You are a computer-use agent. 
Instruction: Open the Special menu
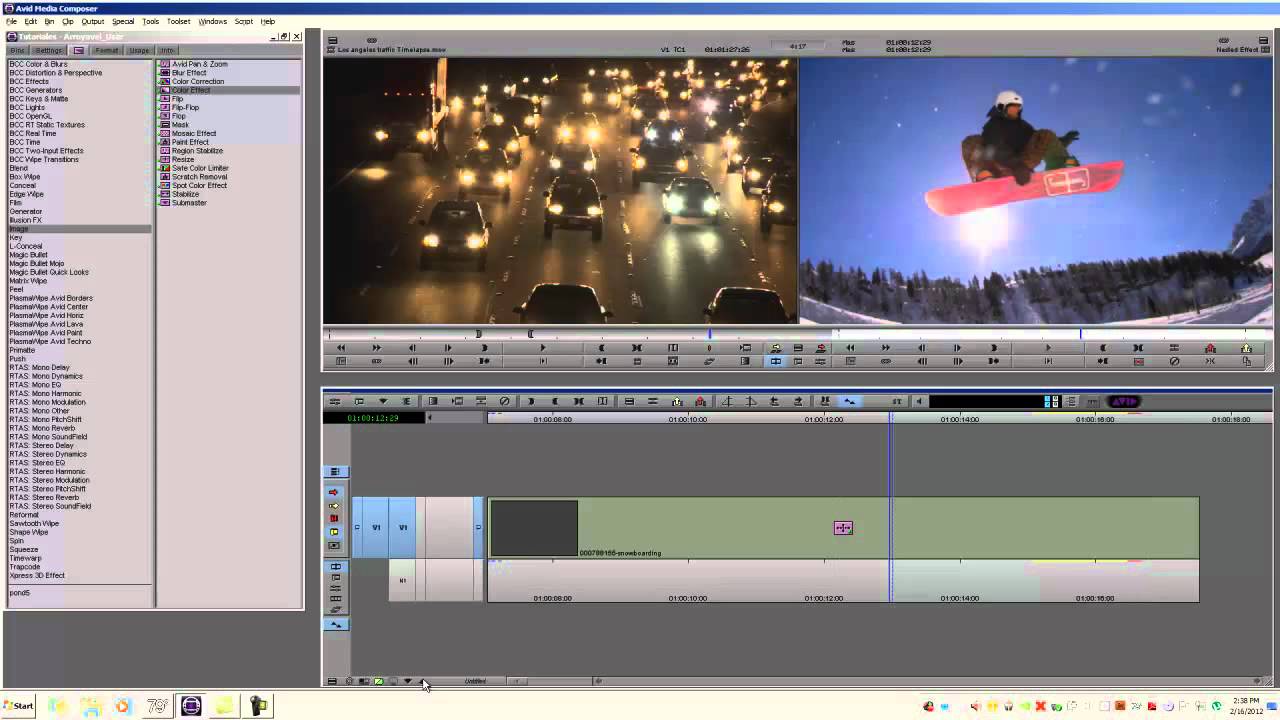123,21
